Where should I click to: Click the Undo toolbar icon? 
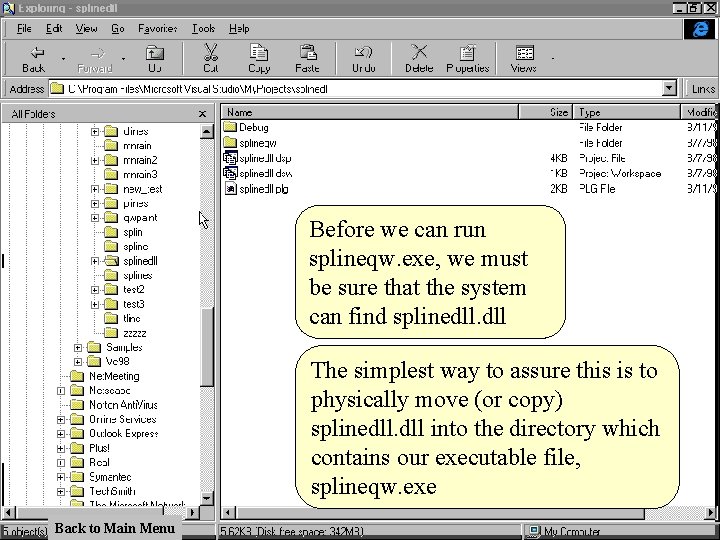point(364,53)
